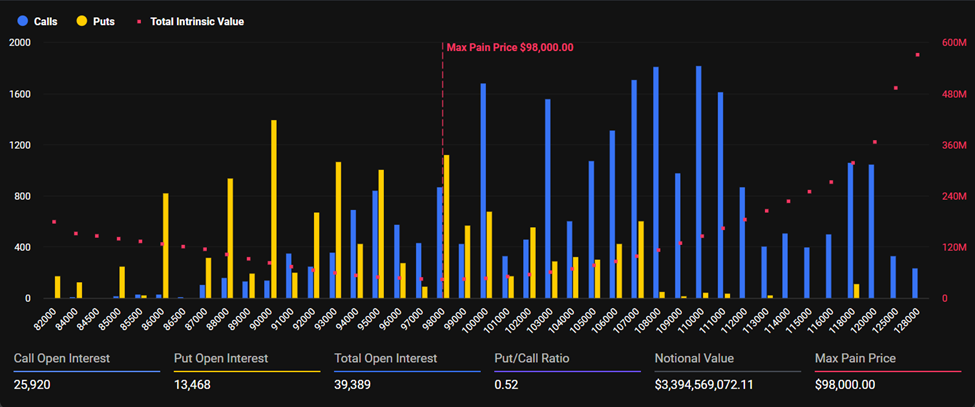
Task: Click the Call Open Interest heading
Action: coord(62,359)
